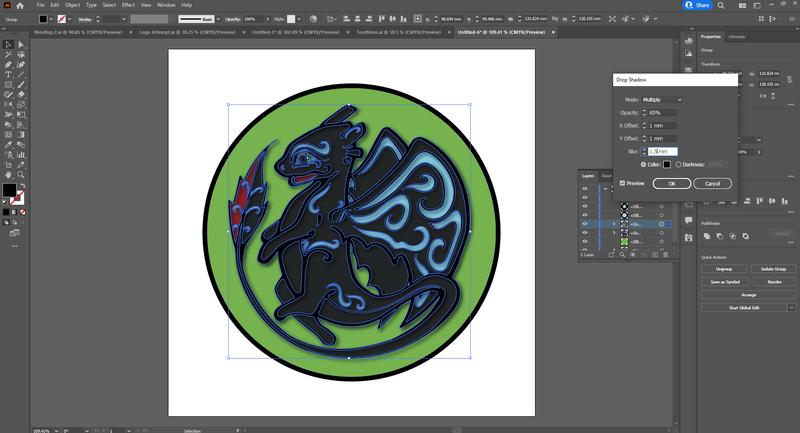800x433 pixels.
Task: Pick the Zoom tool
Action: pyautogui.click(x=19, y=173)
